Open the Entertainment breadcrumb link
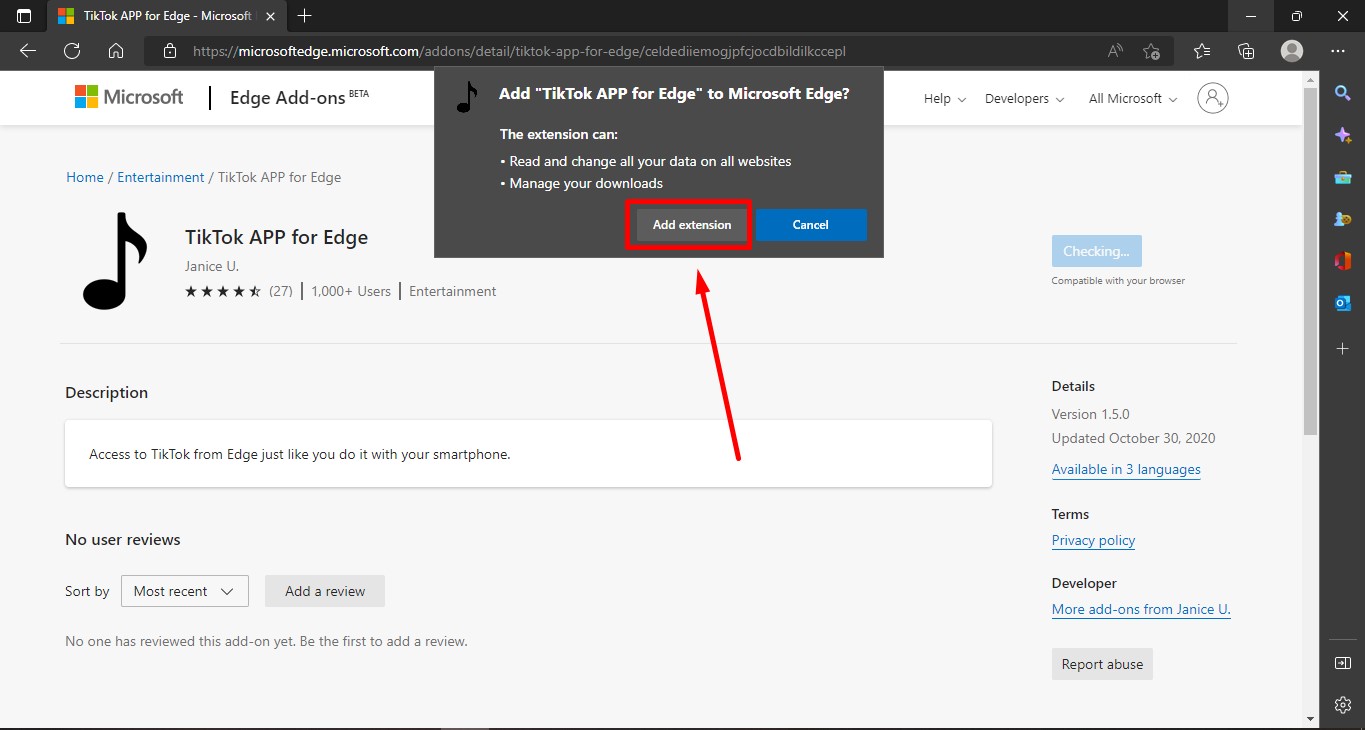This screenshot has height=730, width=1365. tap(160, 177)
